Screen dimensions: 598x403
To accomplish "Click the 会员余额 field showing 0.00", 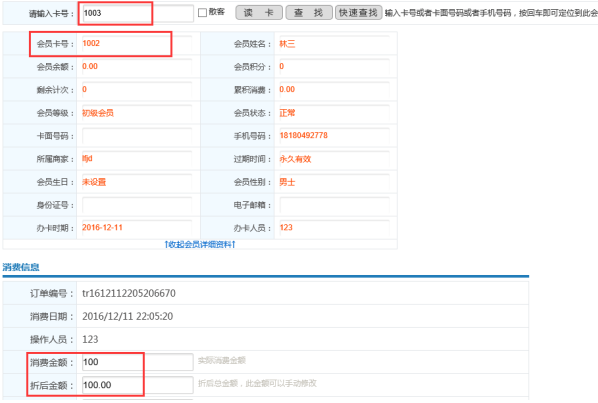I will [x=137, y=67].
